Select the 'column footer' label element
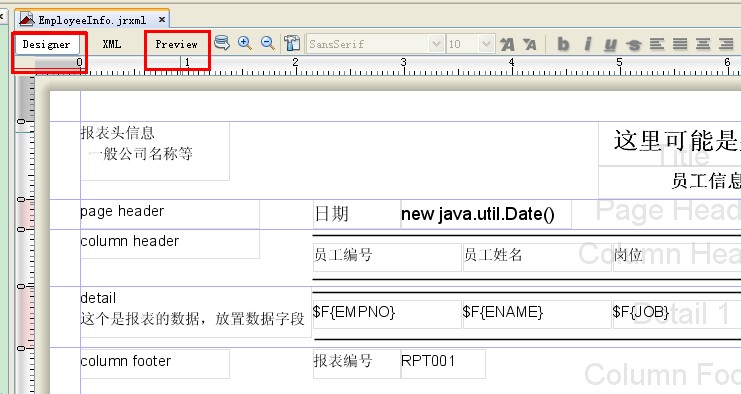The height and width of the screenshot is (394, 741). coord(155,364)
